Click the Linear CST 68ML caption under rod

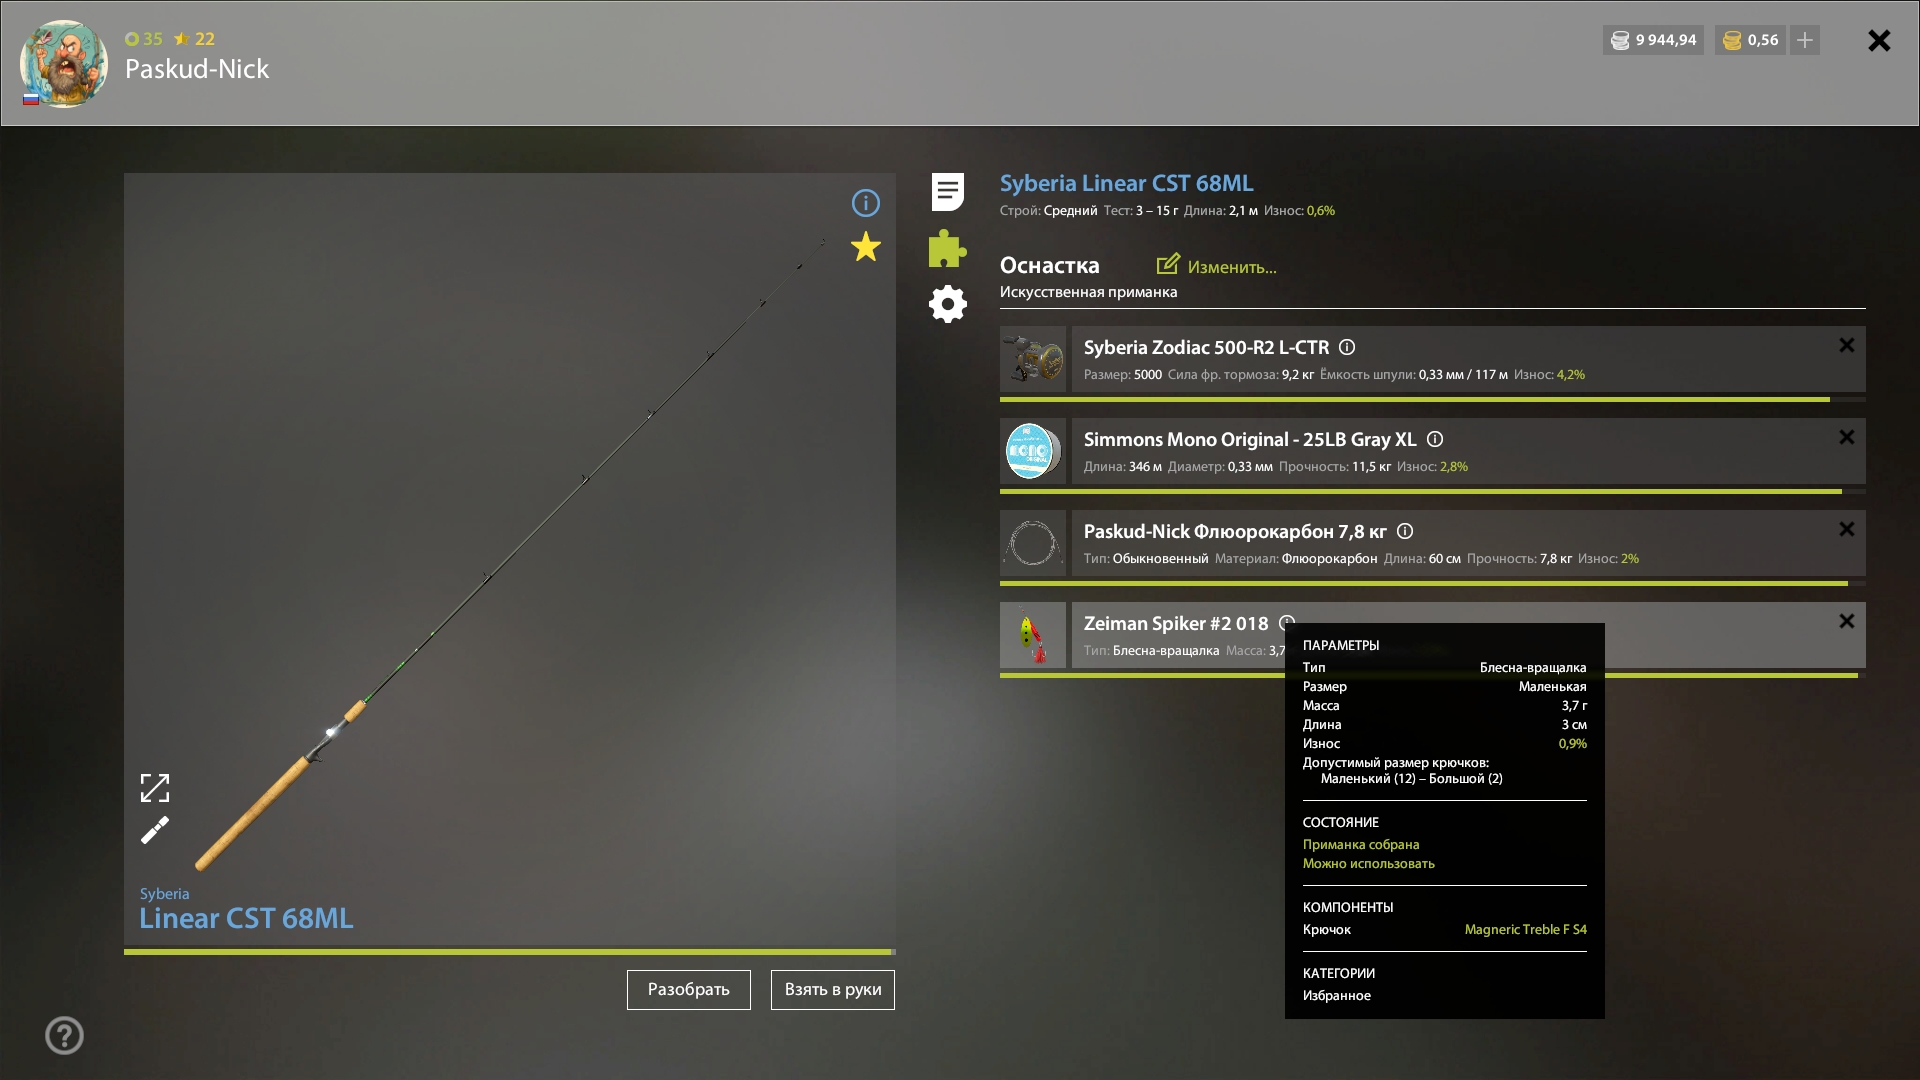pos(246,919)
